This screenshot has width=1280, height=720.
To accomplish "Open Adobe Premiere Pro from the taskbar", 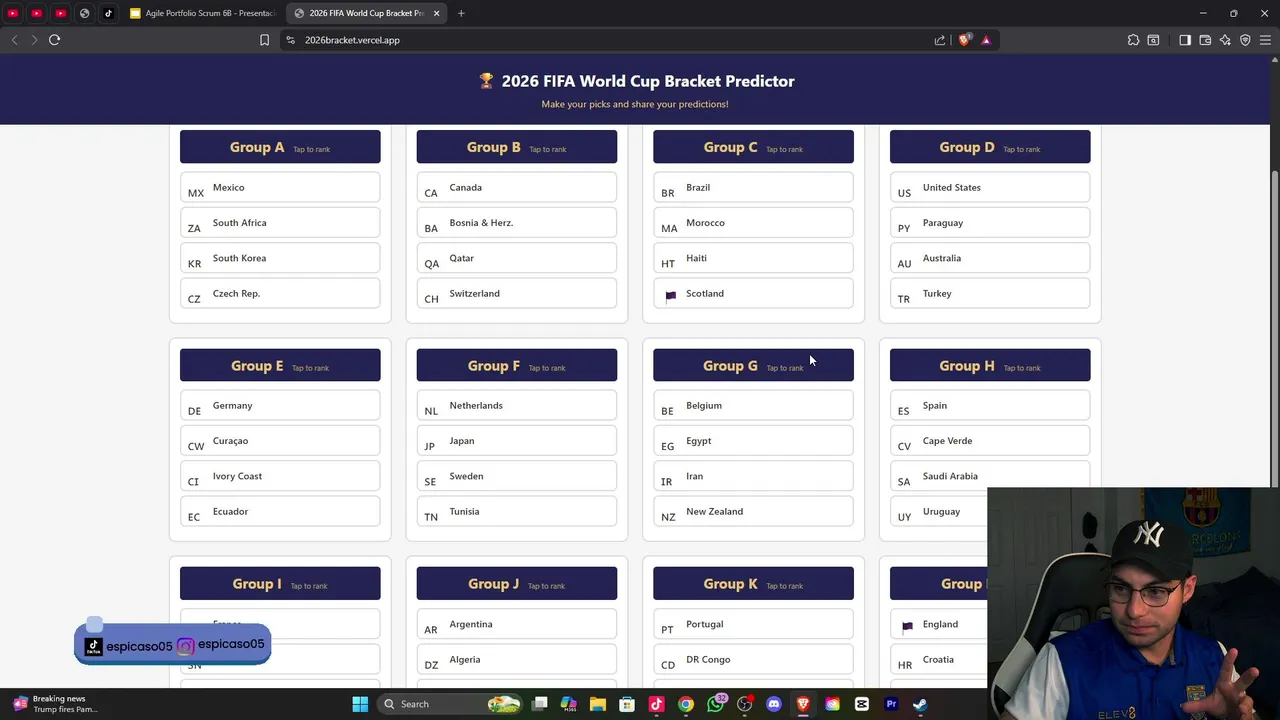I will pyautogui.click(x=891, y=704).
